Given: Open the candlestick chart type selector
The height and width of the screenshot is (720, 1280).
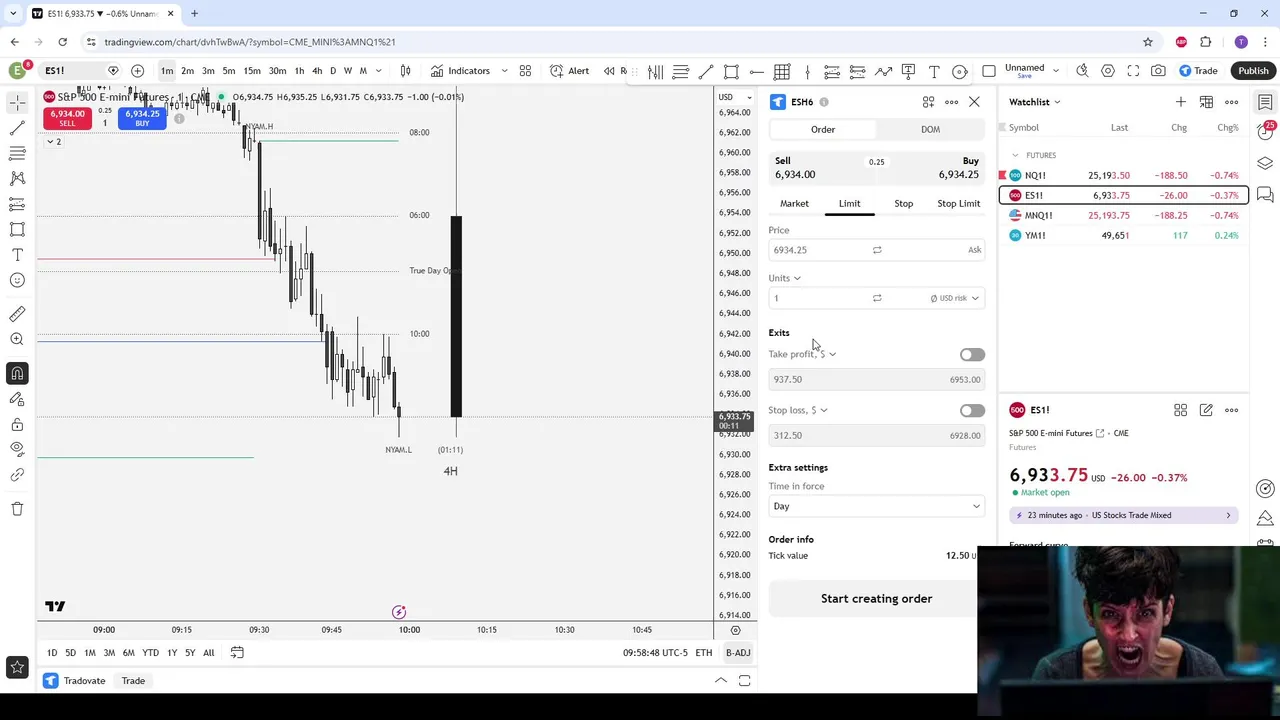Looking at the screenshot, I should pos(405,71).
